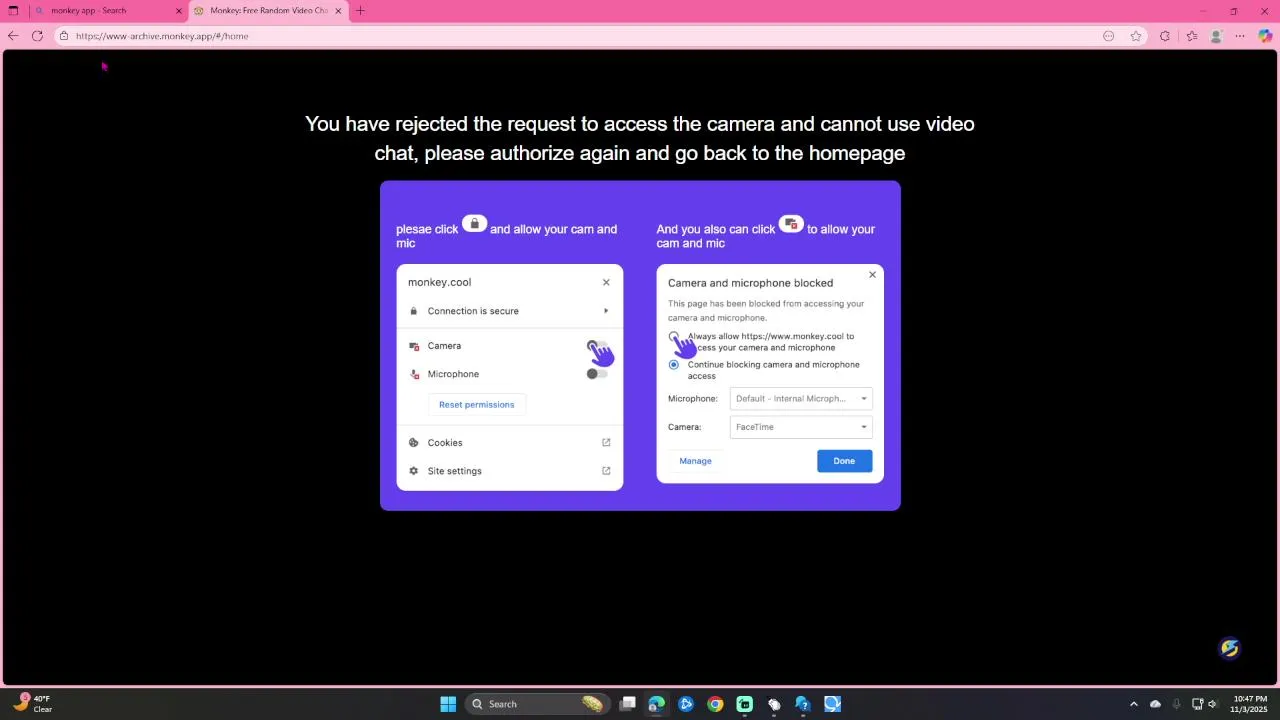Close the Monkey Free Random Video tab

[x=338, y=11]
